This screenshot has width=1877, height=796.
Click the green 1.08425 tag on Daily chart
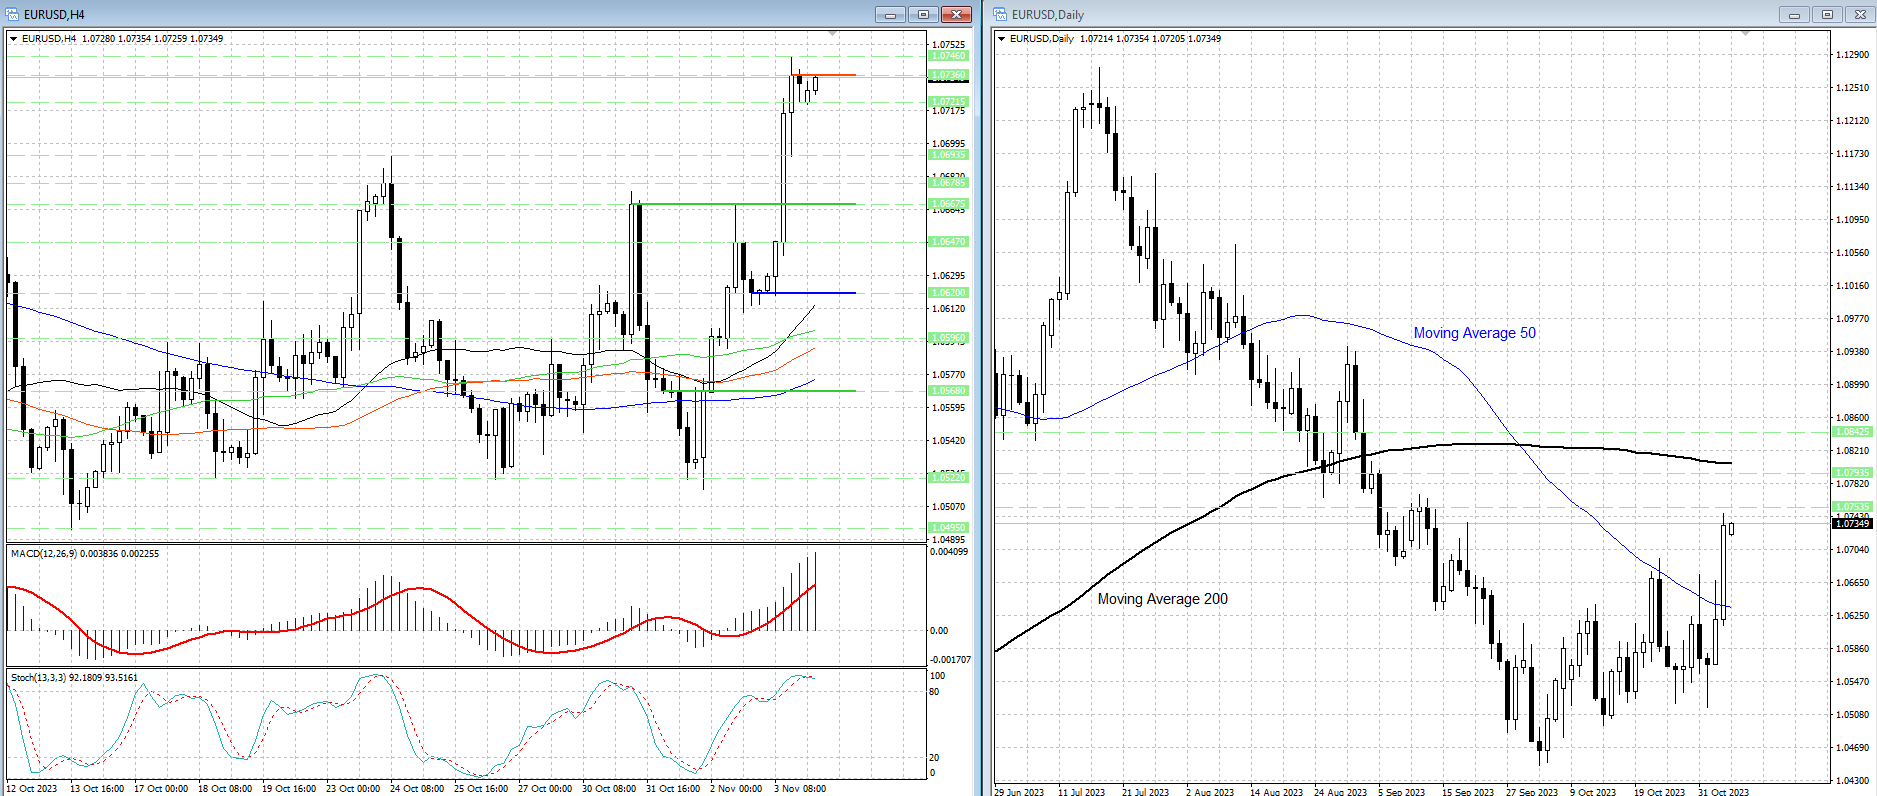click(x=1852, y=432)
